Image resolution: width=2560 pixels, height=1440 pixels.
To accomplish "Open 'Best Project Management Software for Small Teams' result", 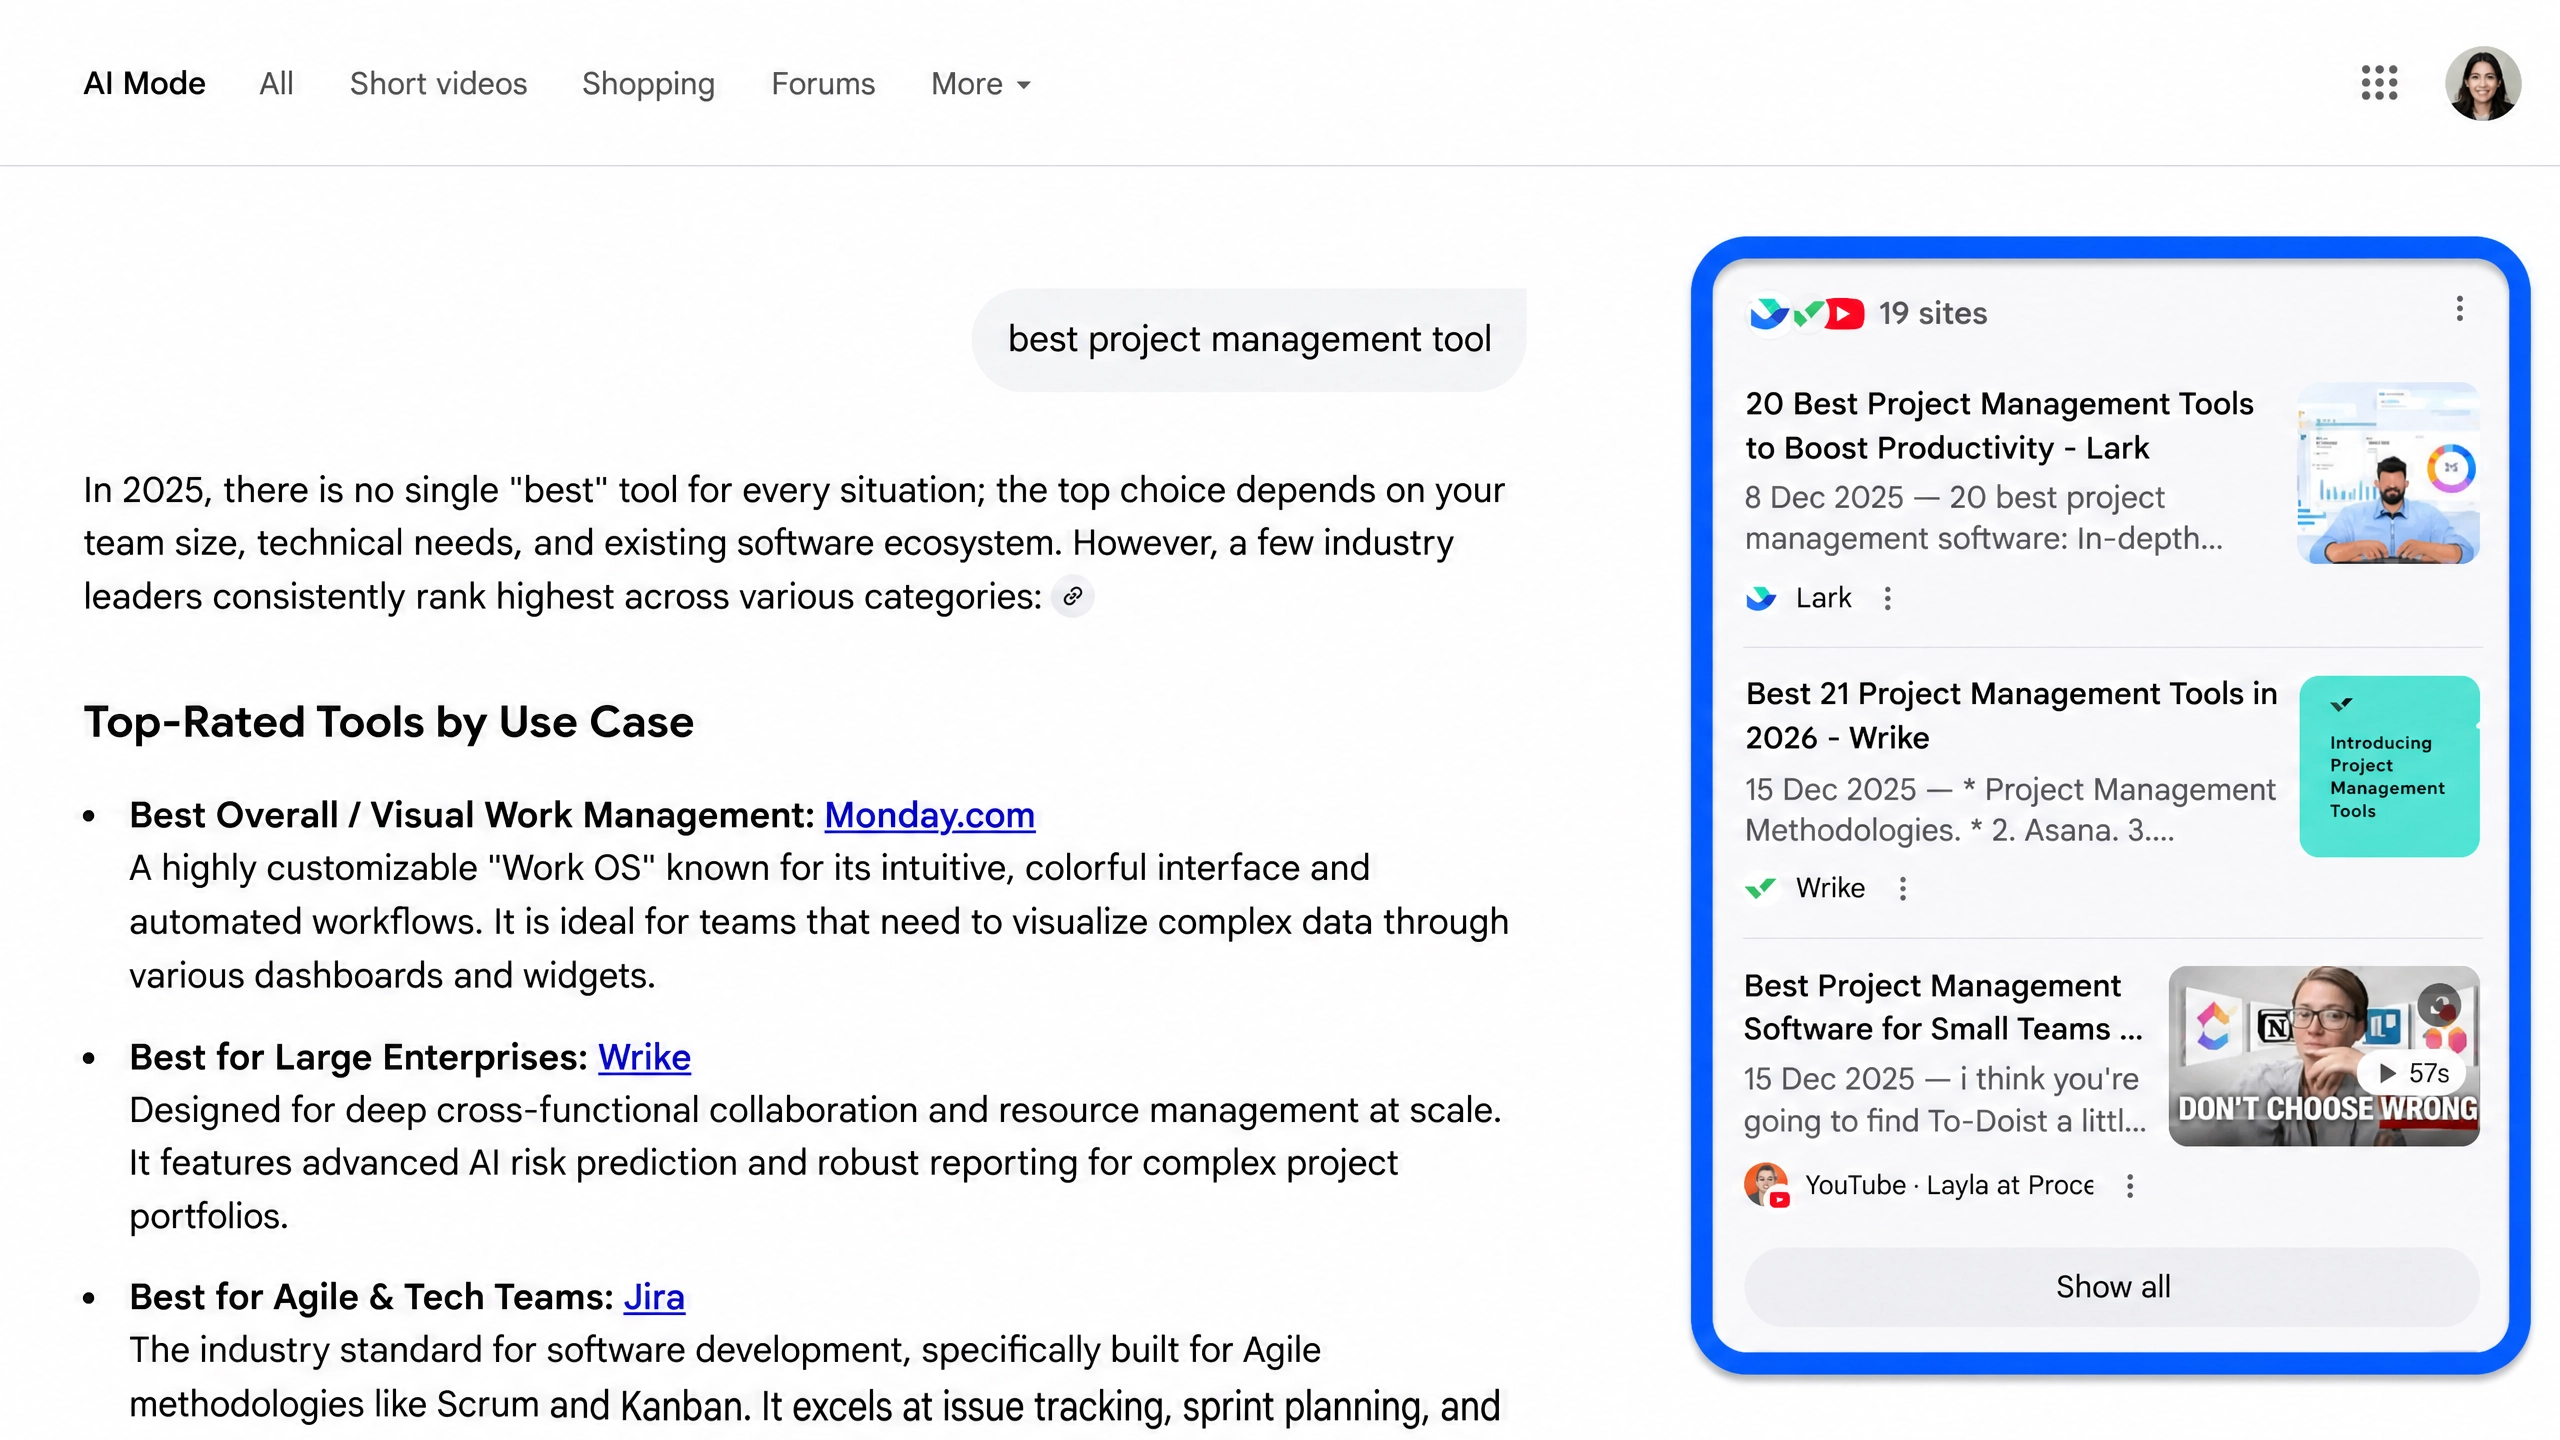I will coord(1943,1007).
